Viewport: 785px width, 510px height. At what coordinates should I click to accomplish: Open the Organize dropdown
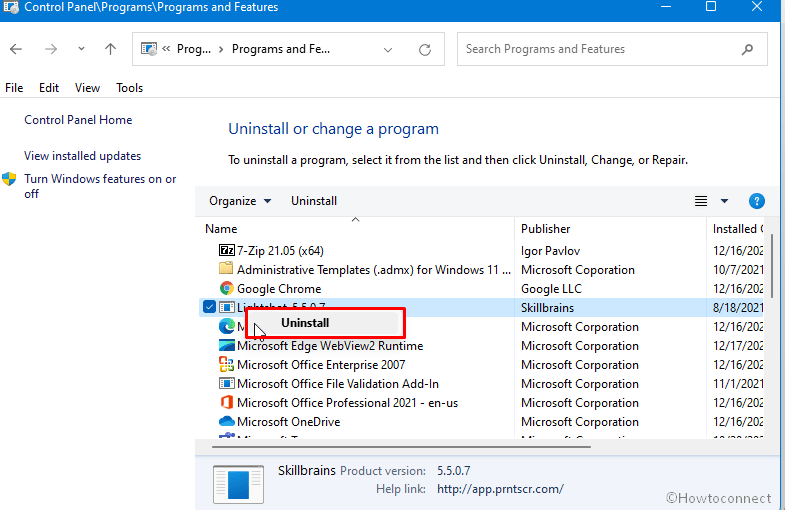240,201
